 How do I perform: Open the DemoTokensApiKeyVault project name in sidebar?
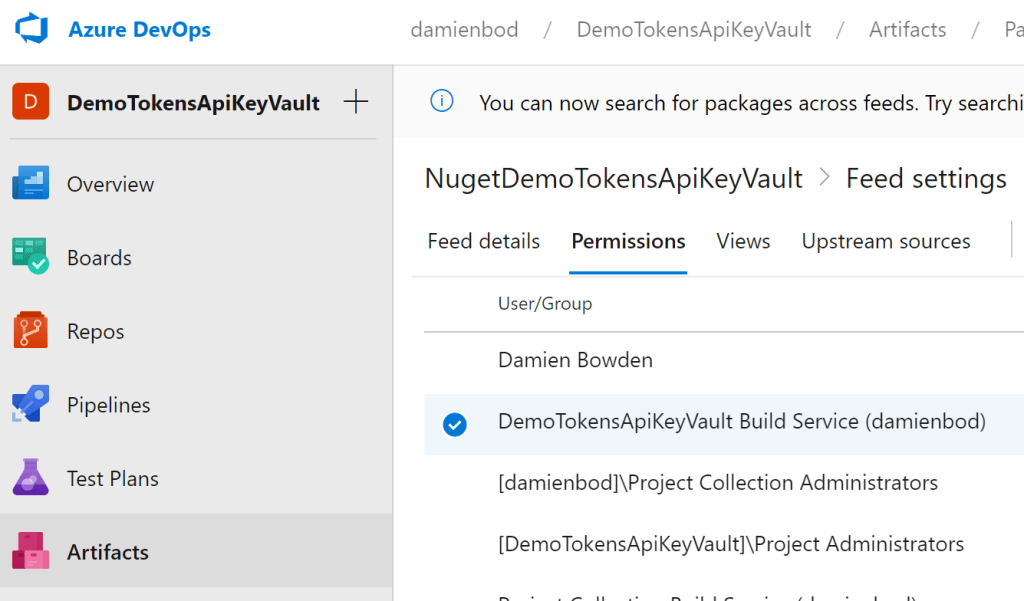coord(193,103)
